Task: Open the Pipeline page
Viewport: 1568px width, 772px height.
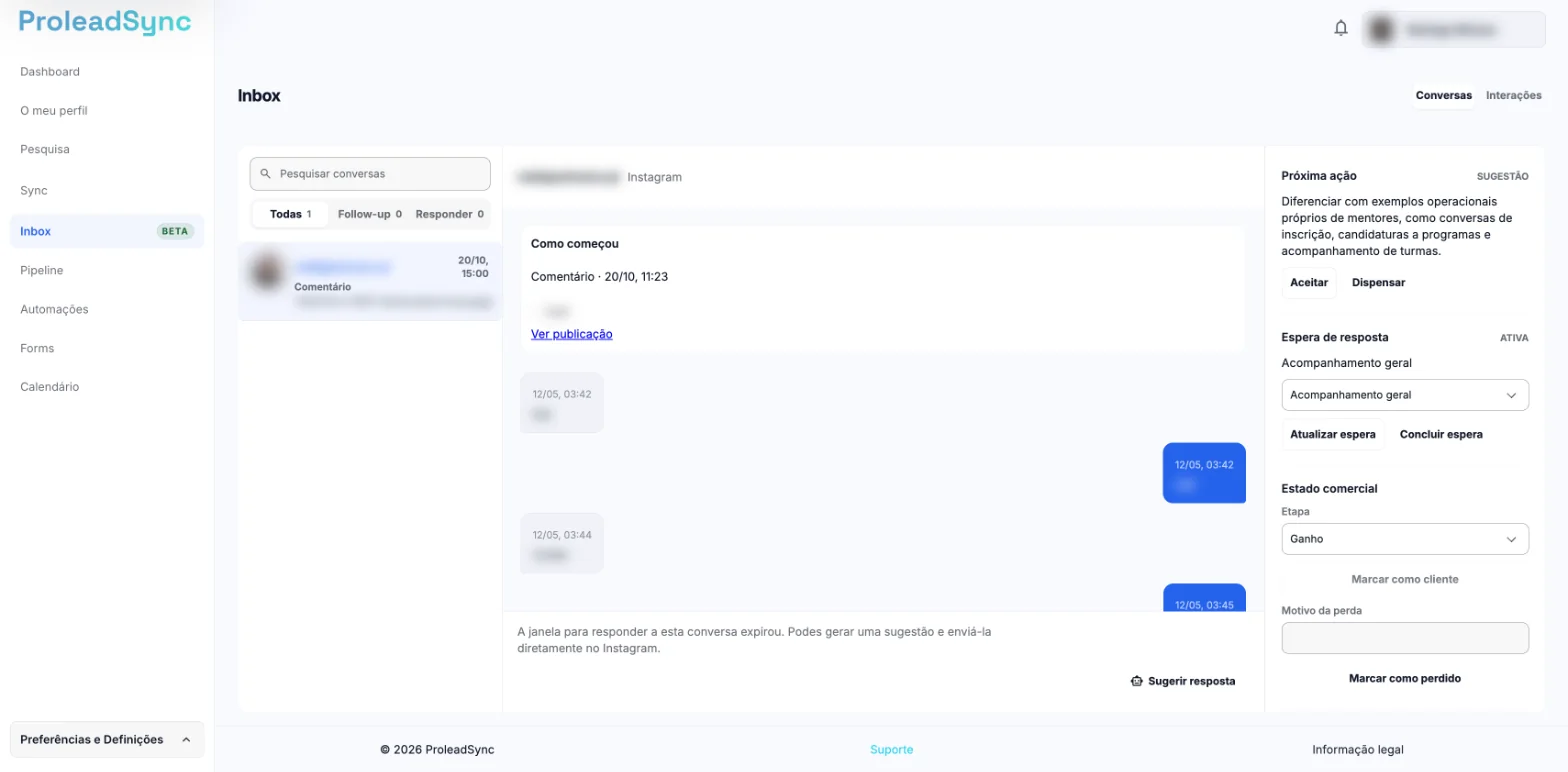Action: tap(42, 271)
